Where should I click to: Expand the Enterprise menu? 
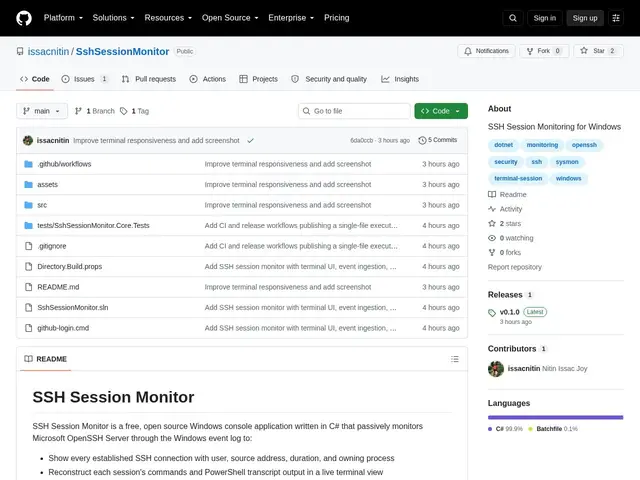pyautogui.click(x=291, y=18)
